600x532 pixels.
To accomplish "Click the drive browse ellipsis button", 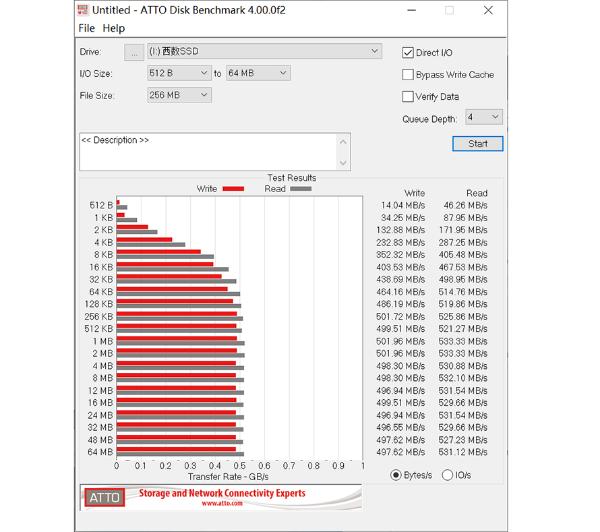I will [134, 52].
